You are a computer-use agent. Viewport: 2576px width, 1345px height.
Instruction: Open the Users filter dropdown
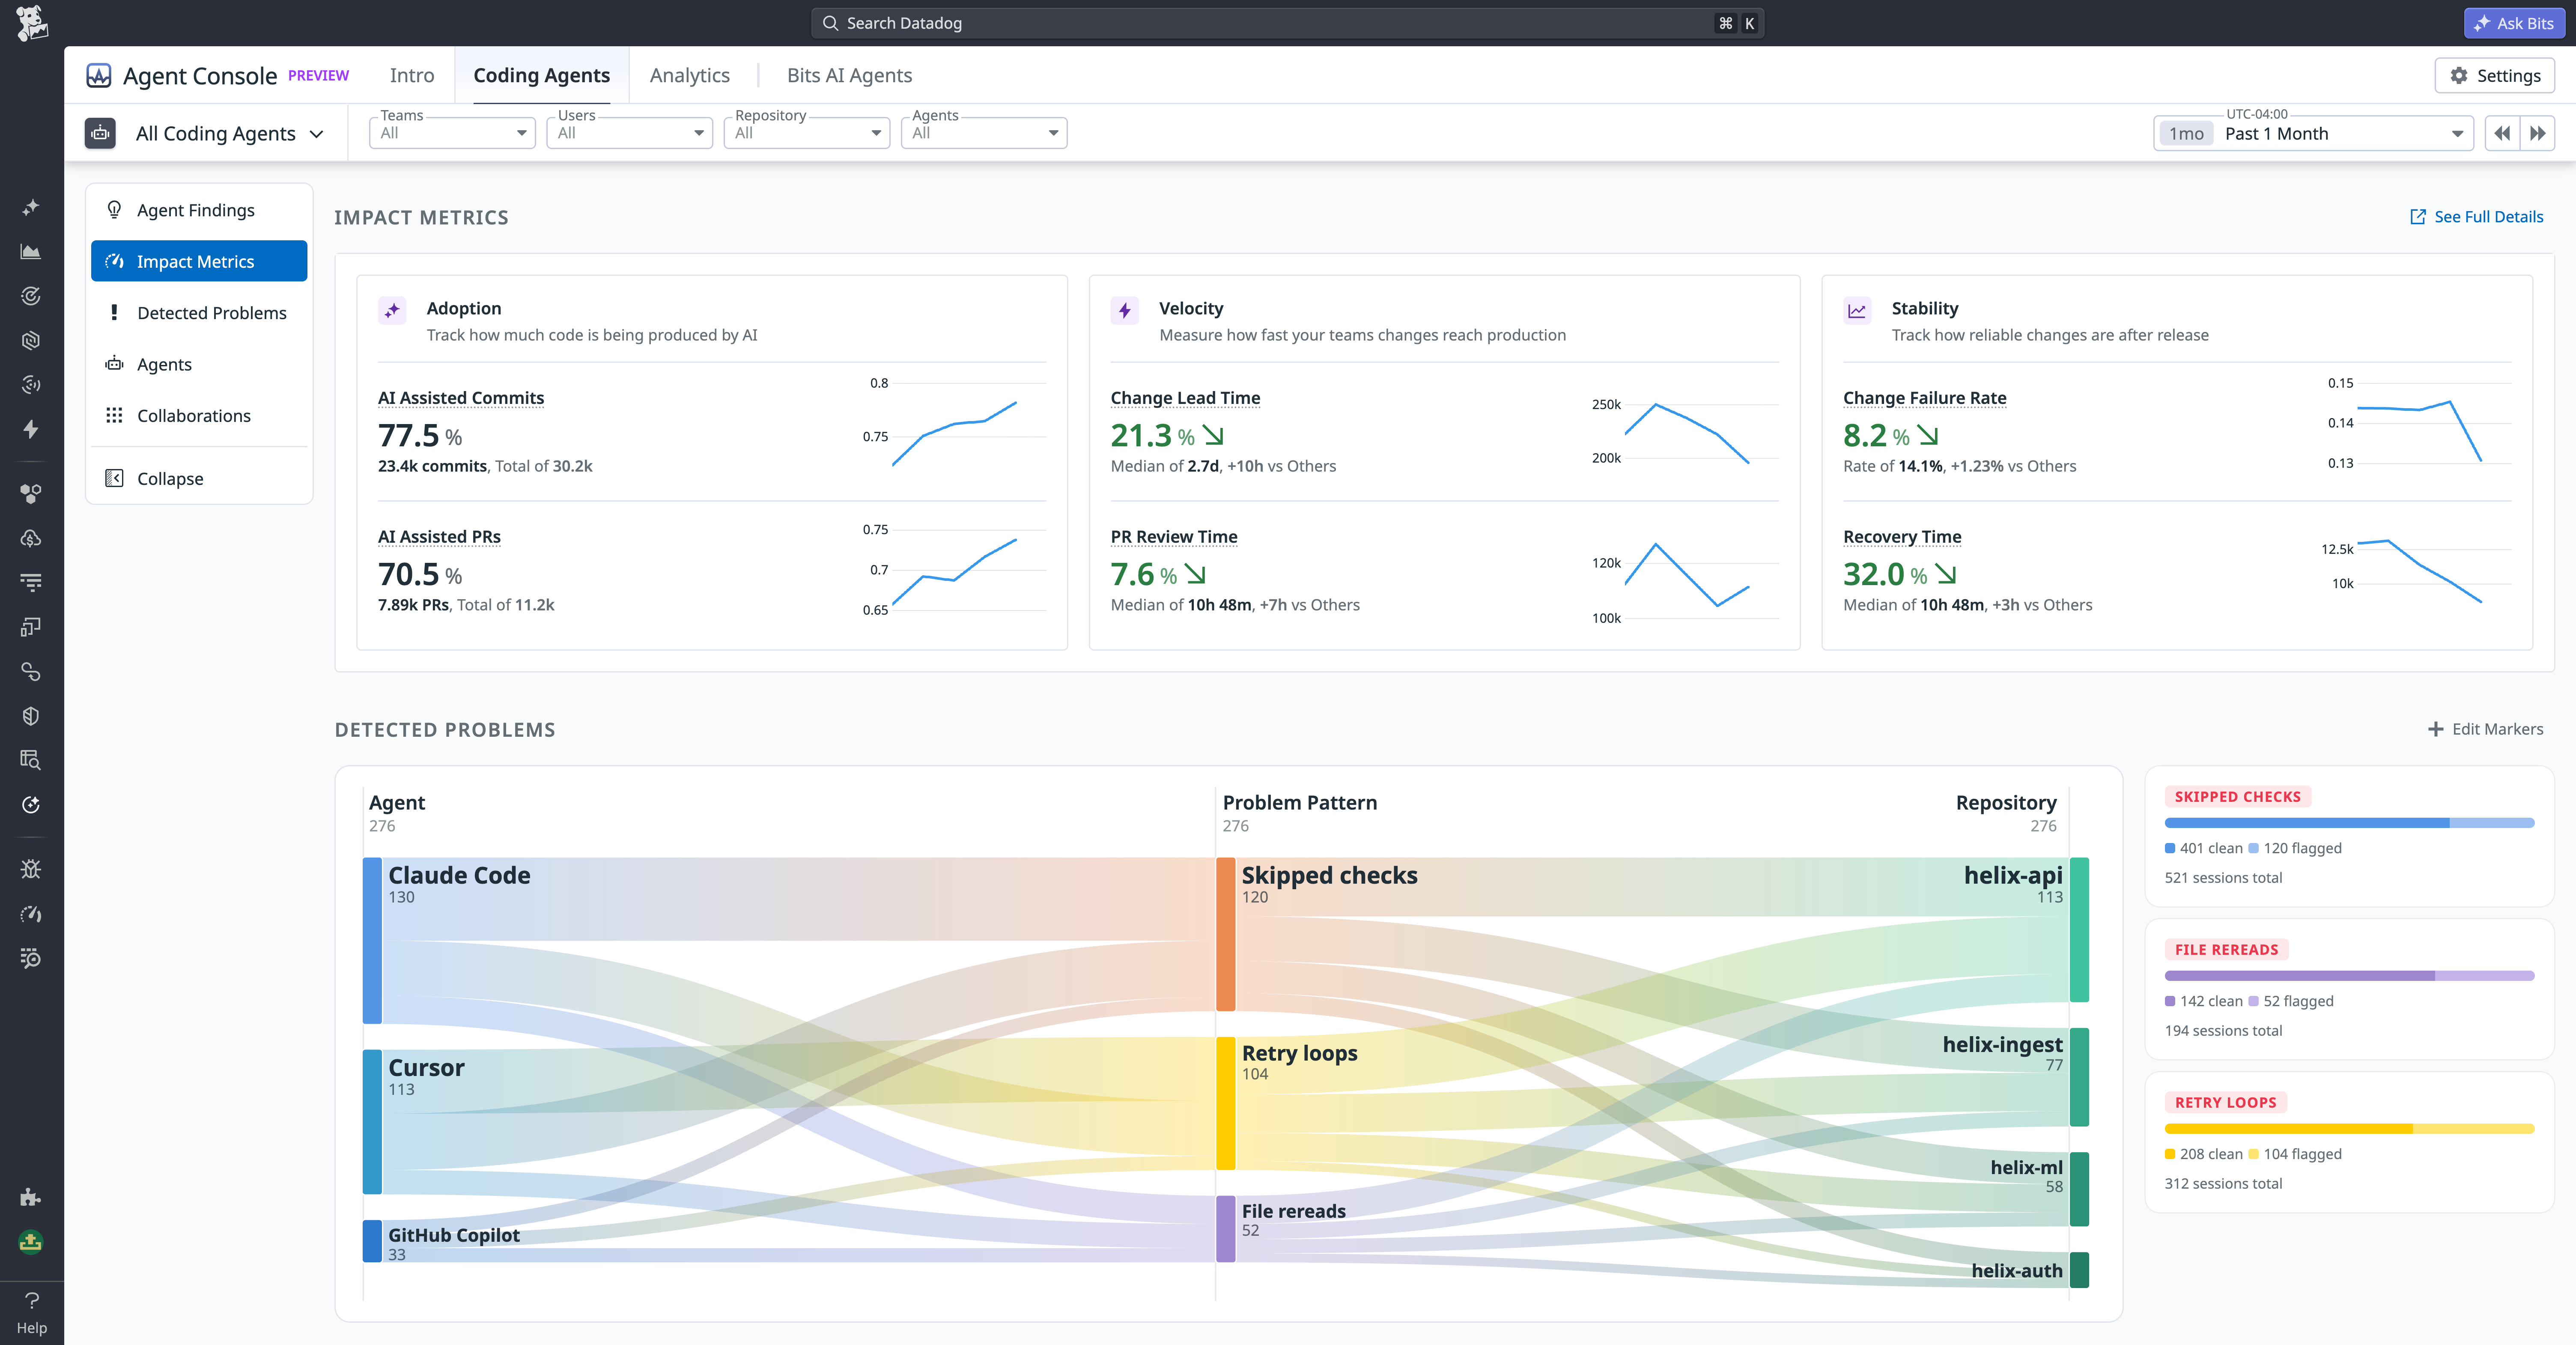pos(630,133)
